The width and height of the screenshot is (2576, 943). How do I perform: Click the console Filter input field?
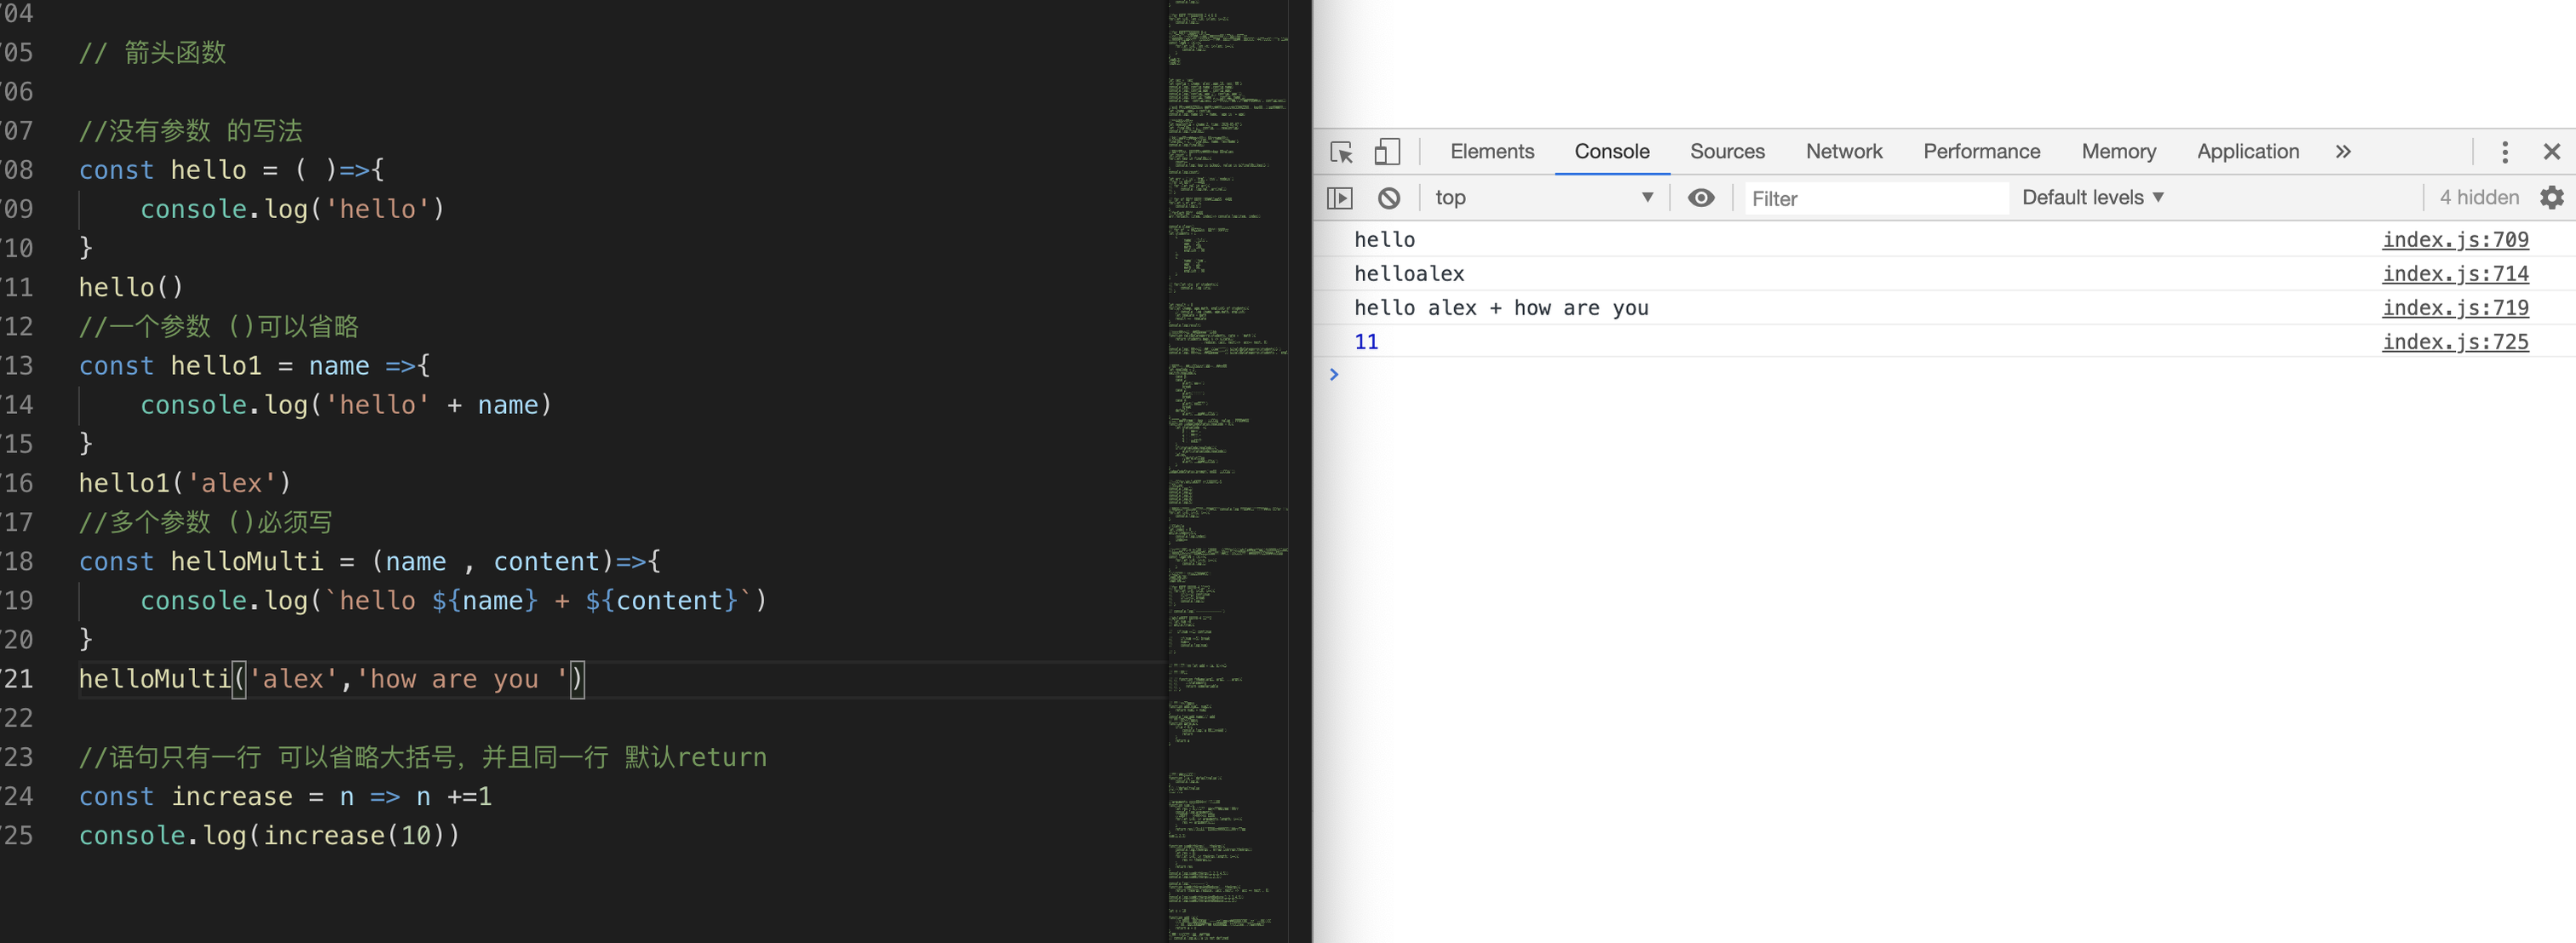point(1875,199)
